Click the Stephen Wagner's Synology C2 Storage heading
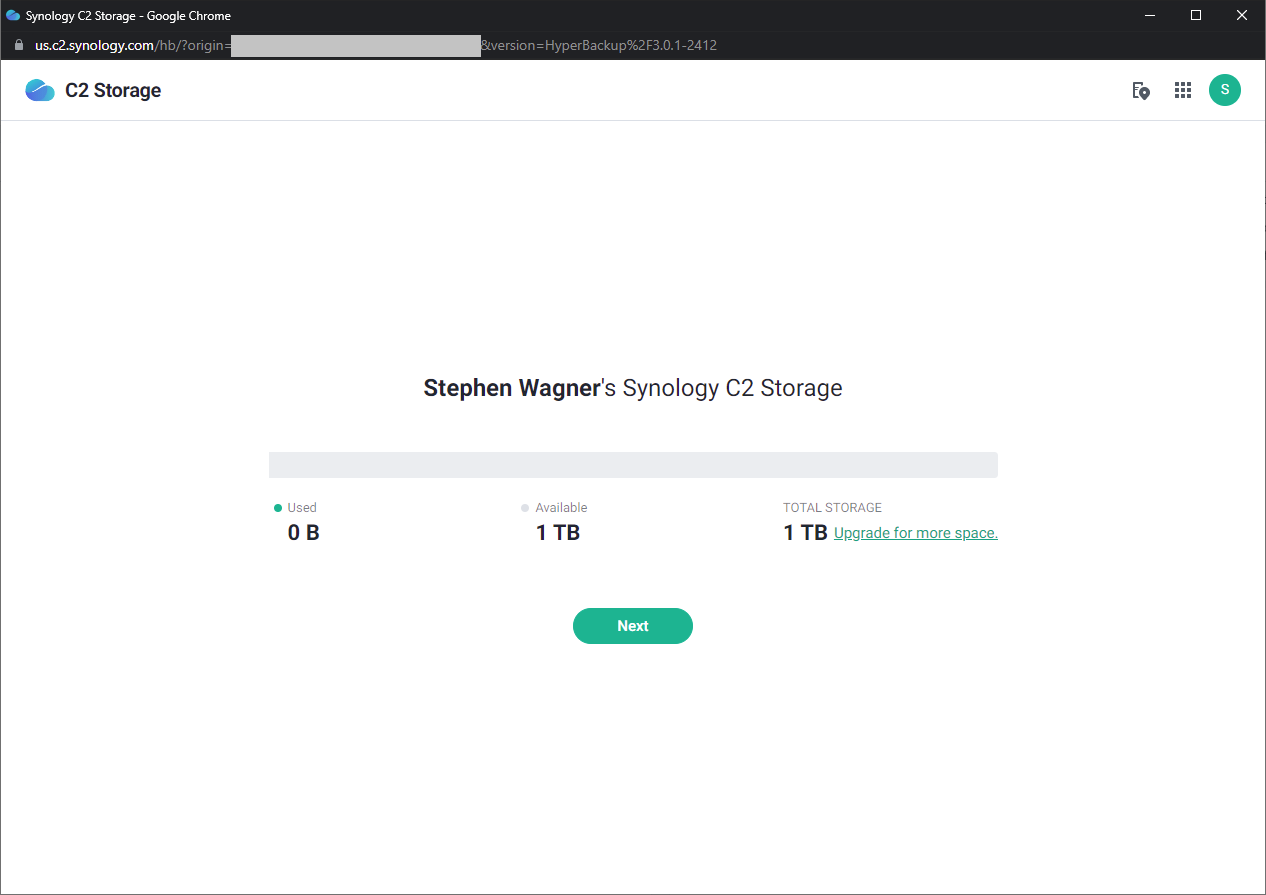 point(633,388)
